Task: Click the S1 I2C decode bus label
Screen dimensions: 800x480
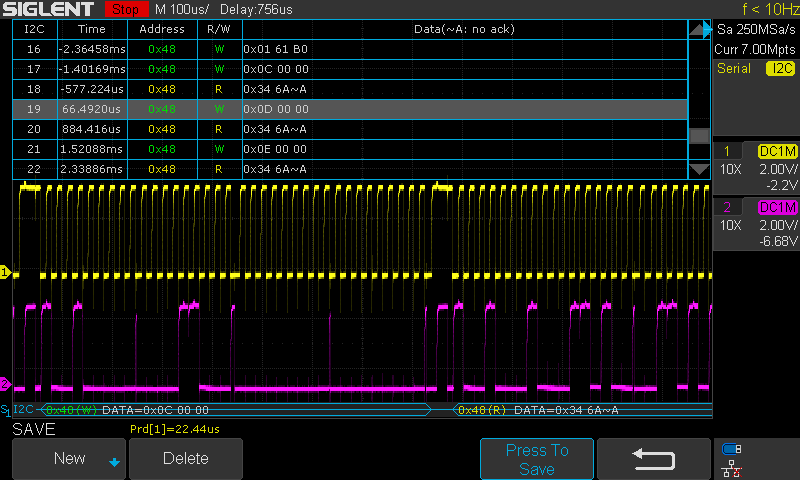Action: [17, 410]
